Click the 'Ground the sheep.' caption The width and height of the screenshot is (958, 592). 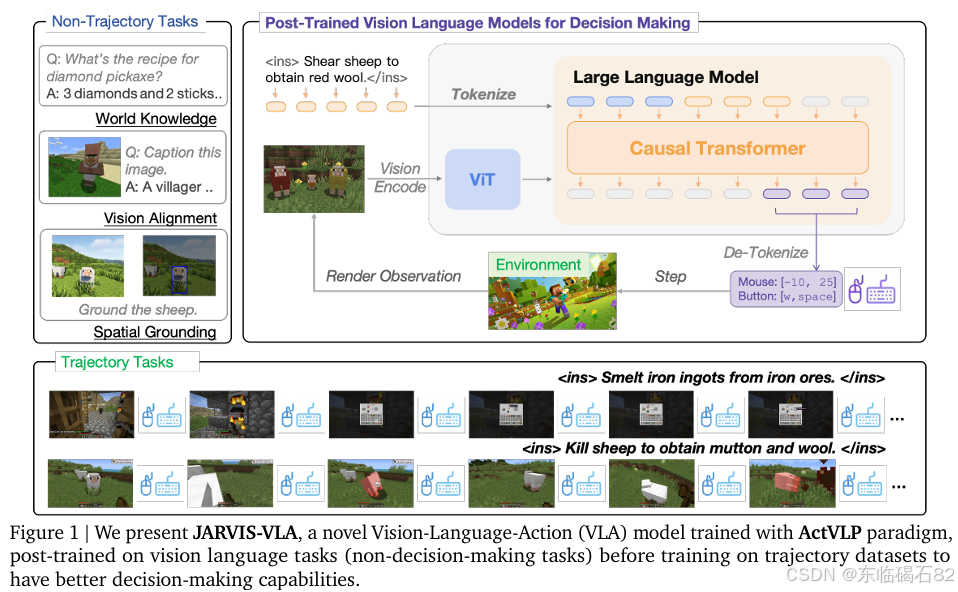click(x=138, y=310)
